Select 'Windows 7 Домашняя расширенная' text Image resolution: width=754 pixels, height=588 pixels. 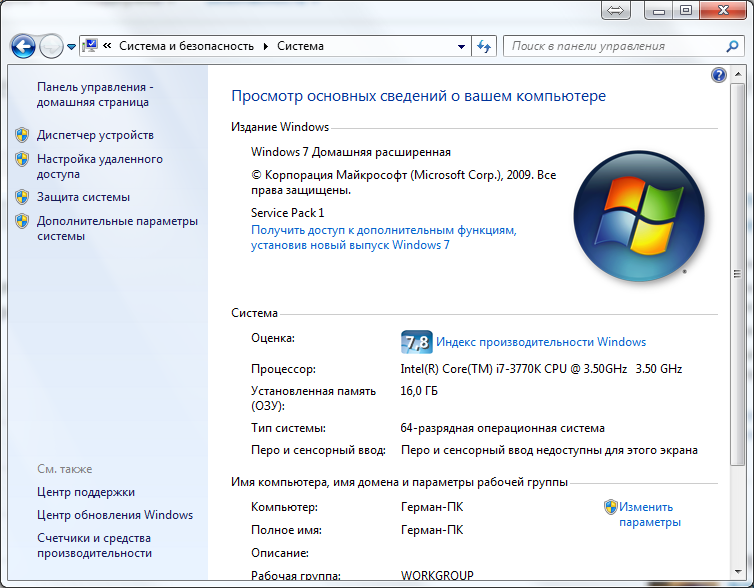[351, 152]
